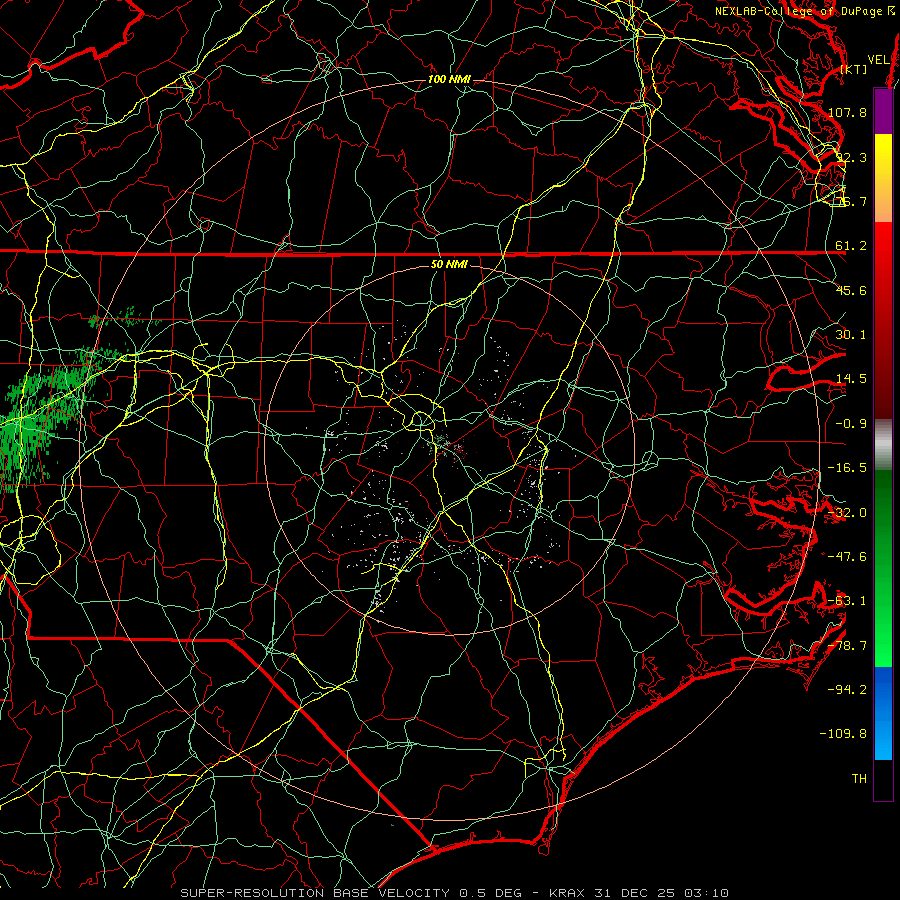Viewport: 900px width, 900px height.
Task: Click the -109.8 velocity scale value
Action: click(843, 734)
